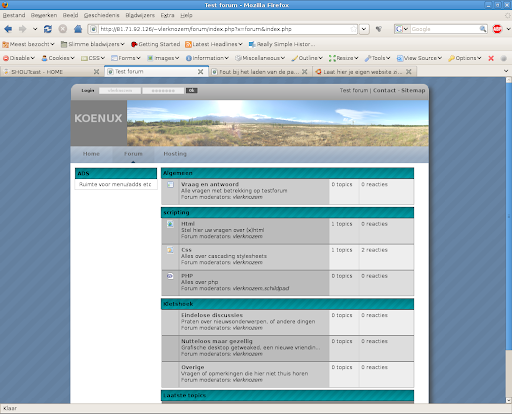The image size is (512, 414).
Task: Open Web Developer Options menu
Action: pos(465,58)
